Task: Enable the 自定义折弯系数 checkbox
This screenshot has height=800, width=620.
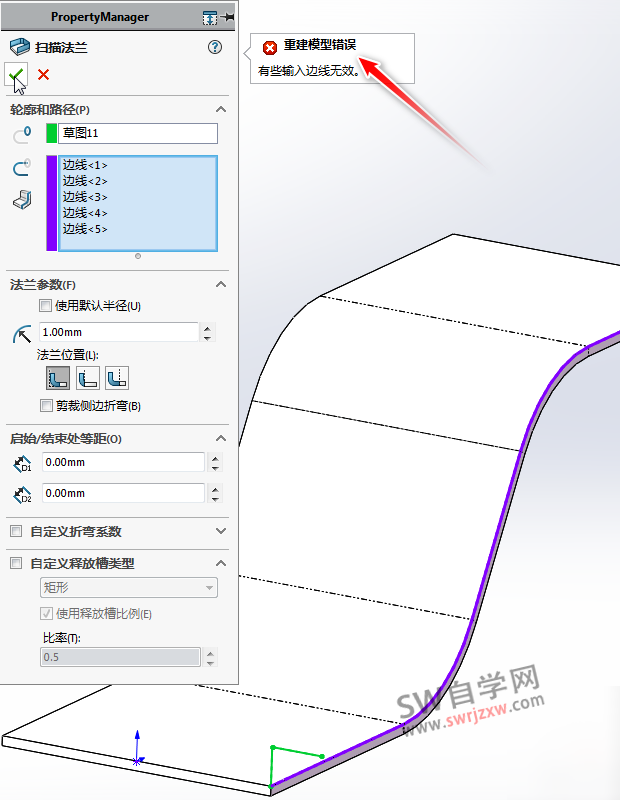Action: 15,532
